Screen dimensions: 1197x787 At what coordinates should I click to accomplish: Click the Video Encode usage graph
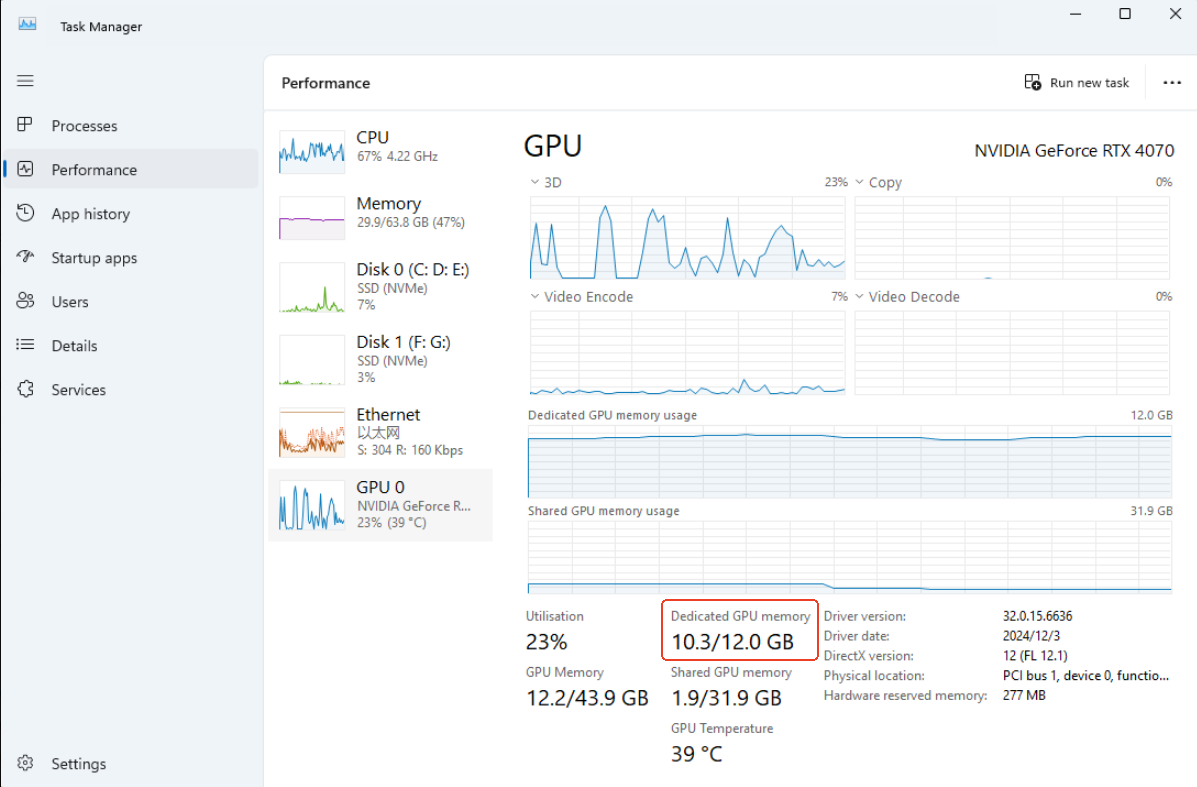[687, 353]
